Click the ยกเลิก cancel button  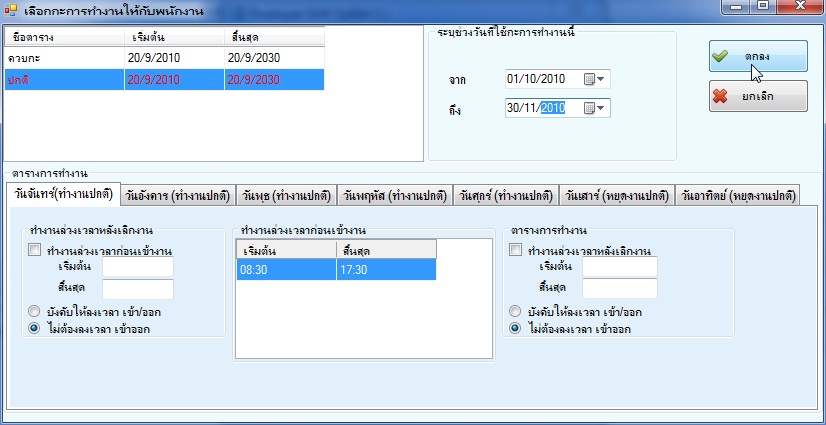pos(758,96)
